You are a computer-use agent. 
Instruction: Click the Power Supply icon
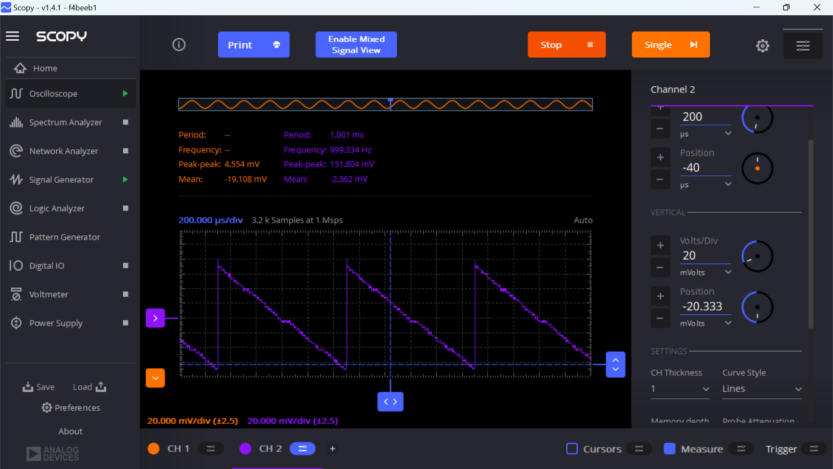click(16, 323)
